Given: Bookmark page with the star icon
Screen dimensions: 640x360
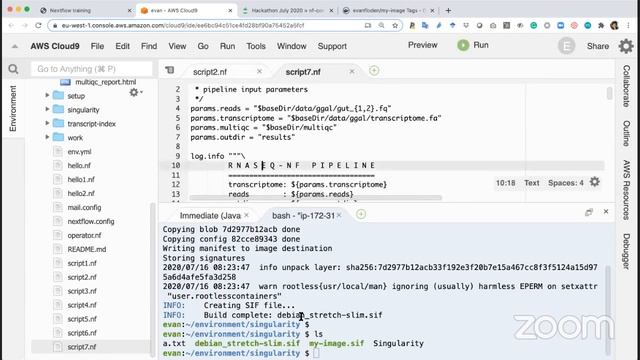Looking at the screenshot, I should click(x=395, y=25).
